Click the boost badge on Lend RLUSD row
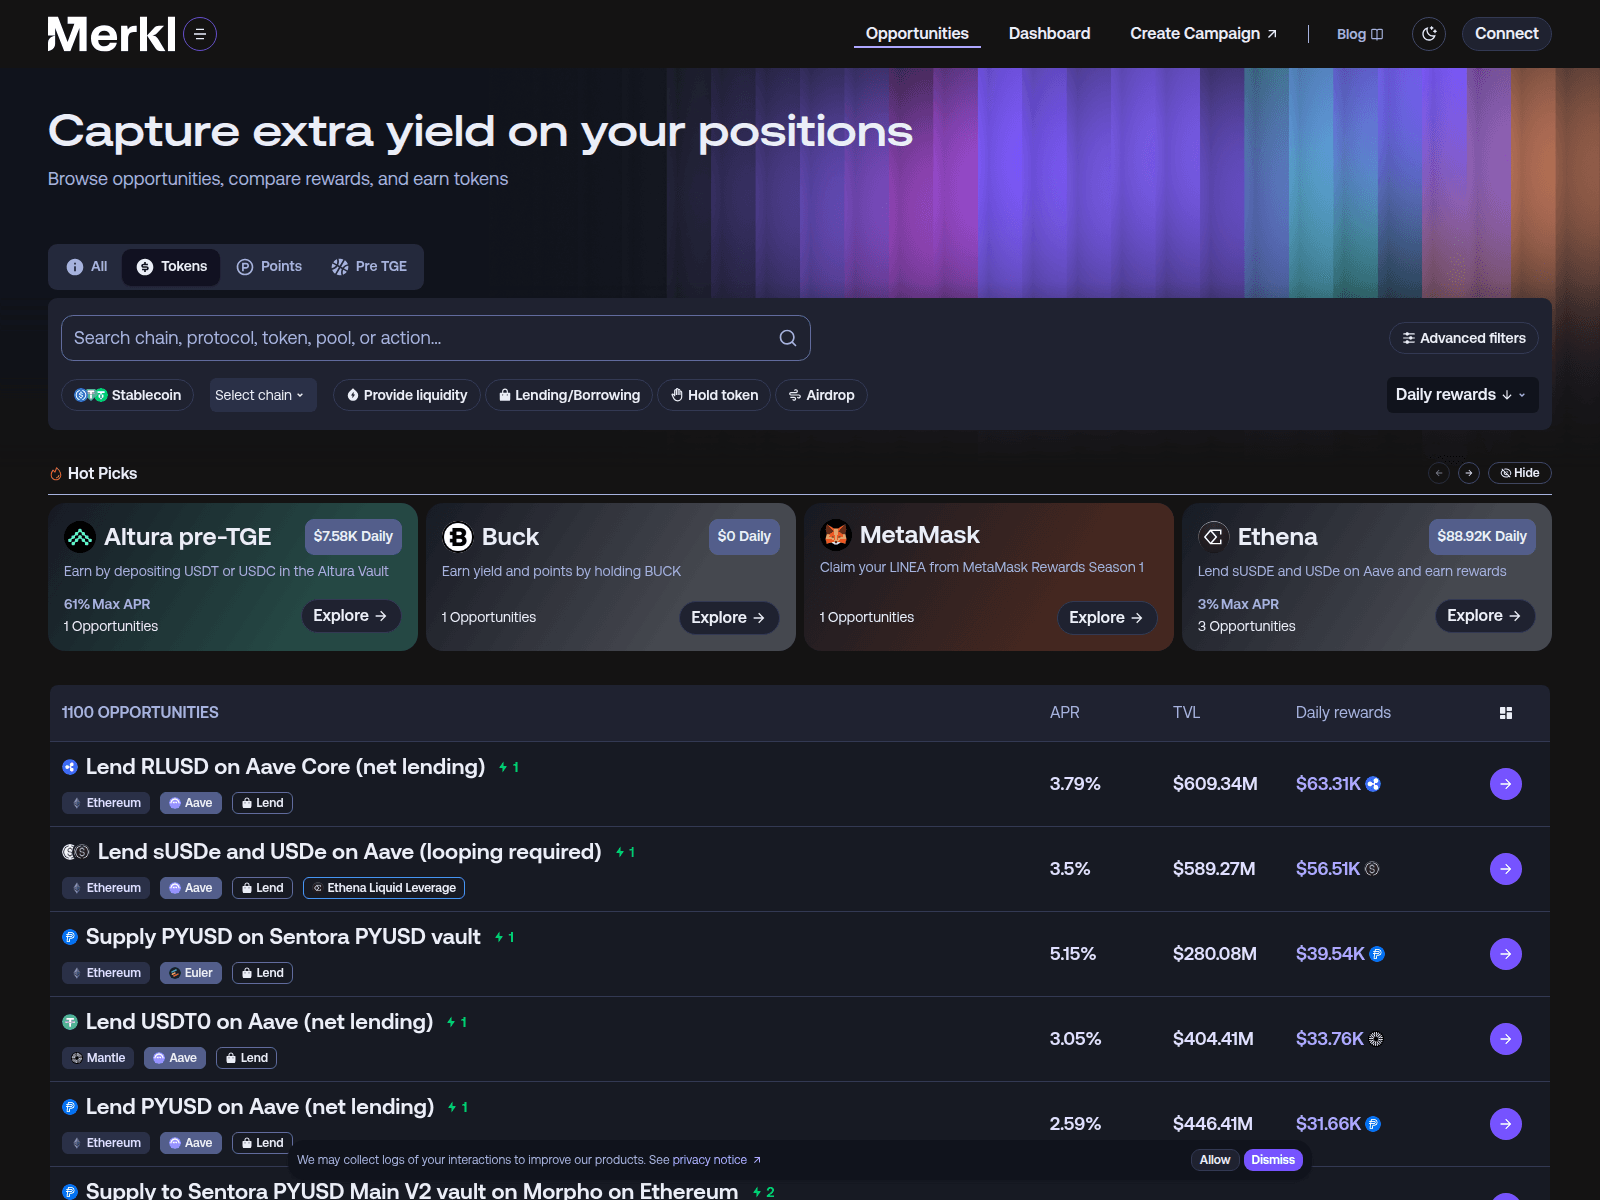The width and height of the screenshot is (1600, 1200). tap(509, 768)
